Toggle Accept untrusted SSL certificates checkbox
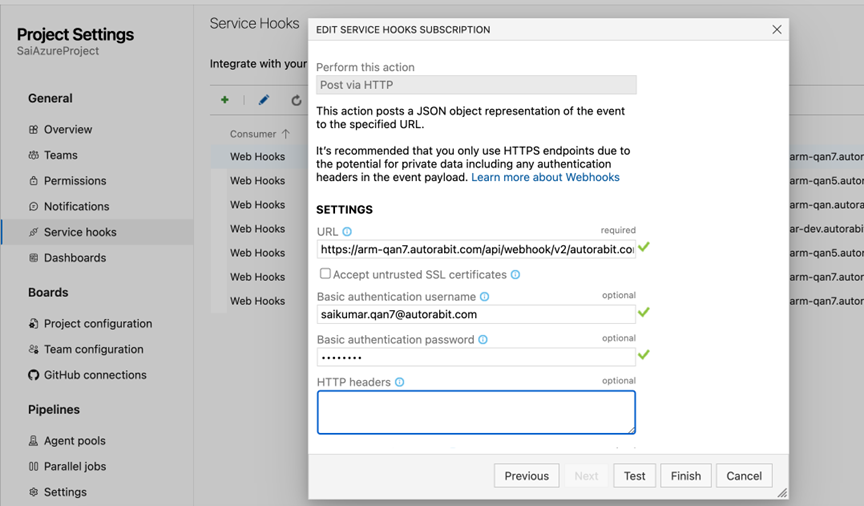 click(326, 273)
